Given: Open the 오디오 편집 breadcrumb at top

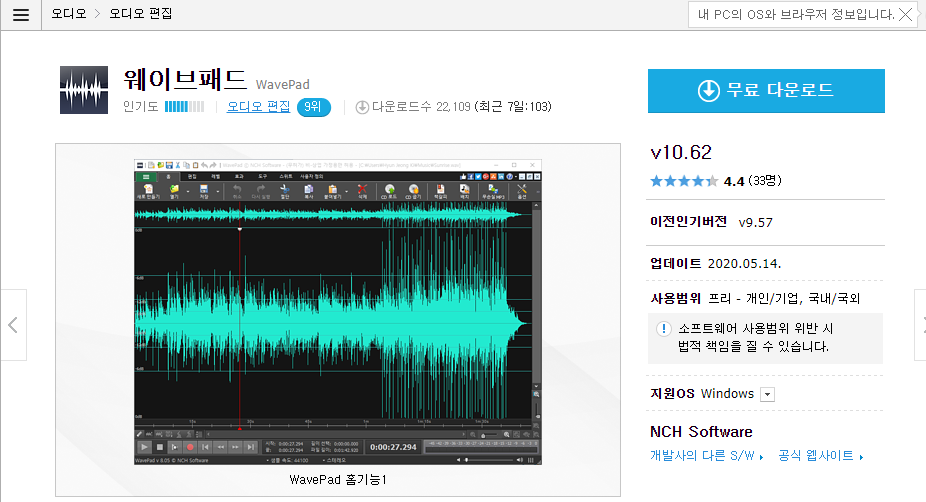Looking at the screenshot, I should (x=141, y=14).
